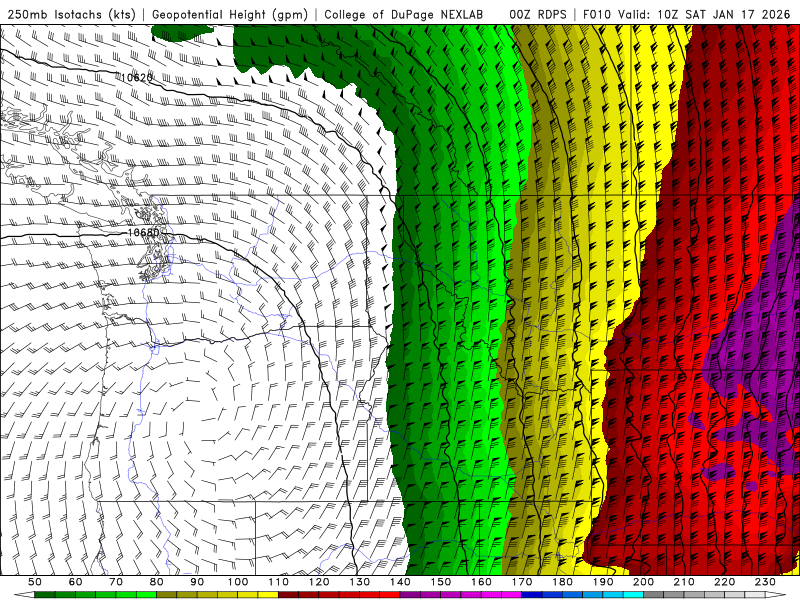Click the 200 tick label on color scale

[x=644, y=582]
